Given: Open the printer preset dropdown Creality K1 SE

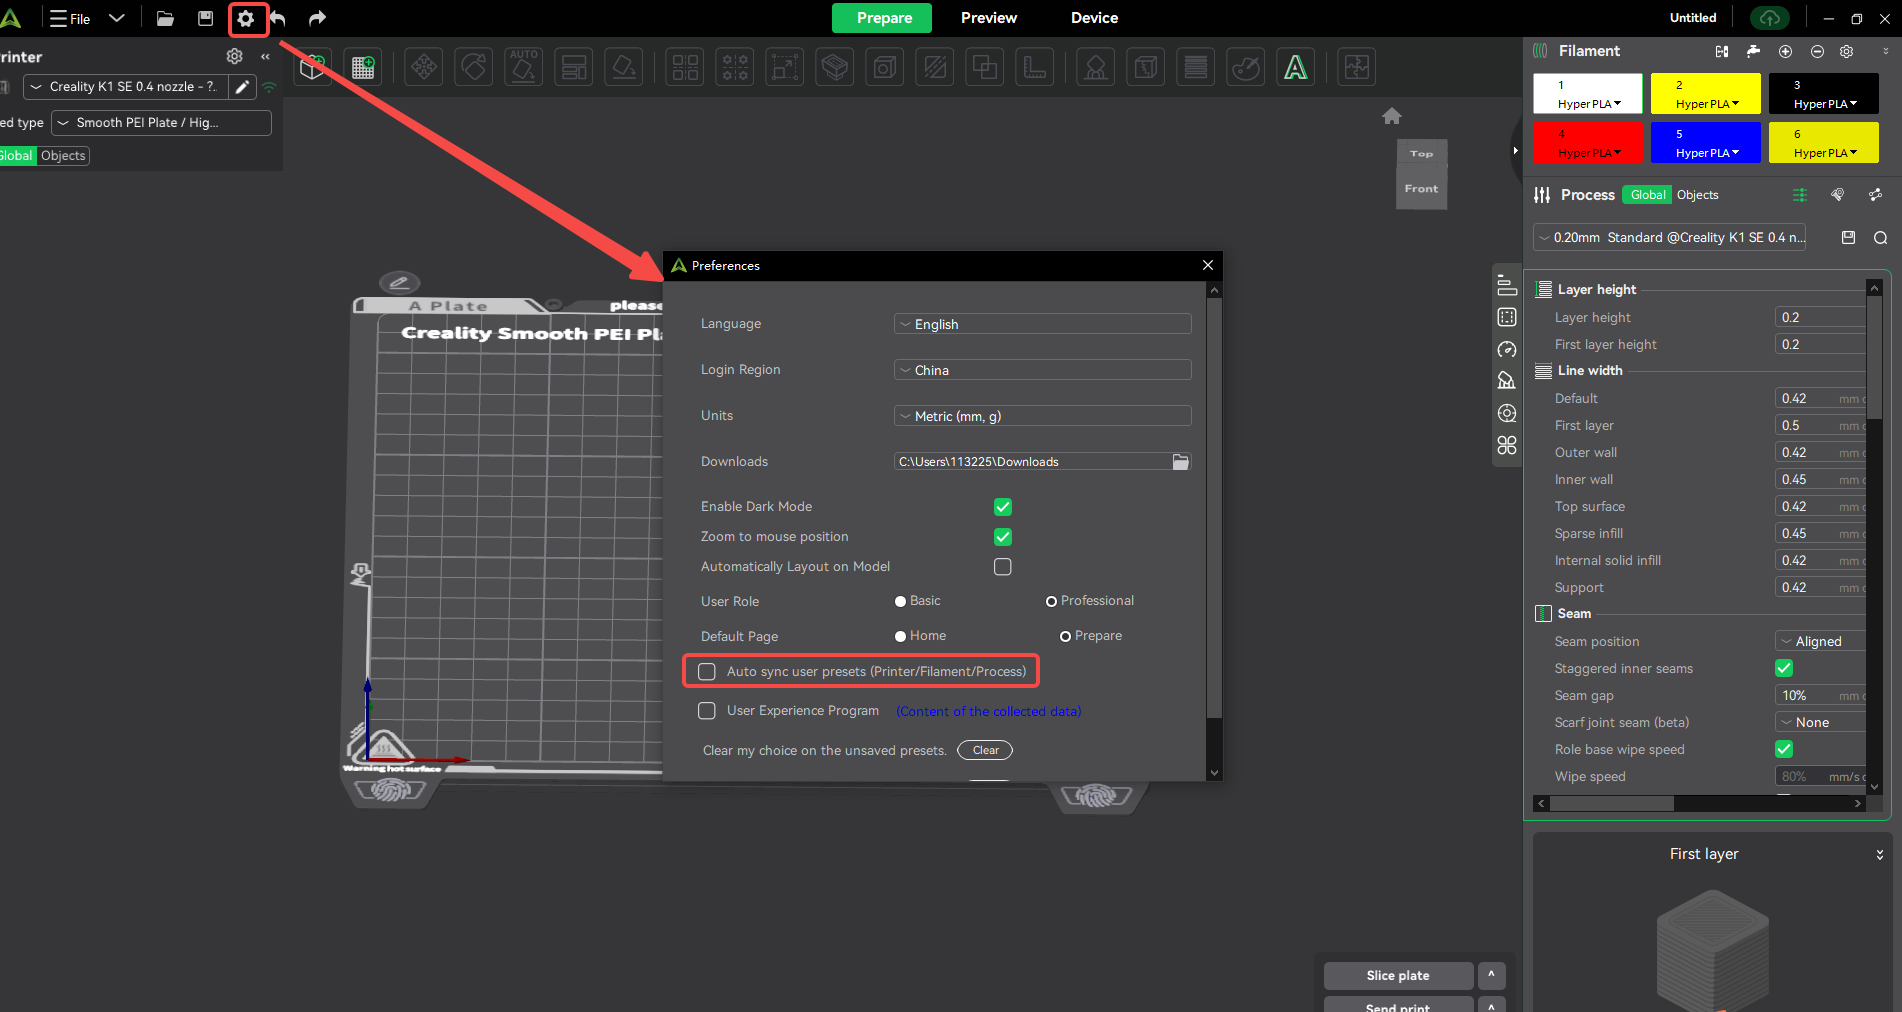Looking at the screenshot, I should [126, 87].
